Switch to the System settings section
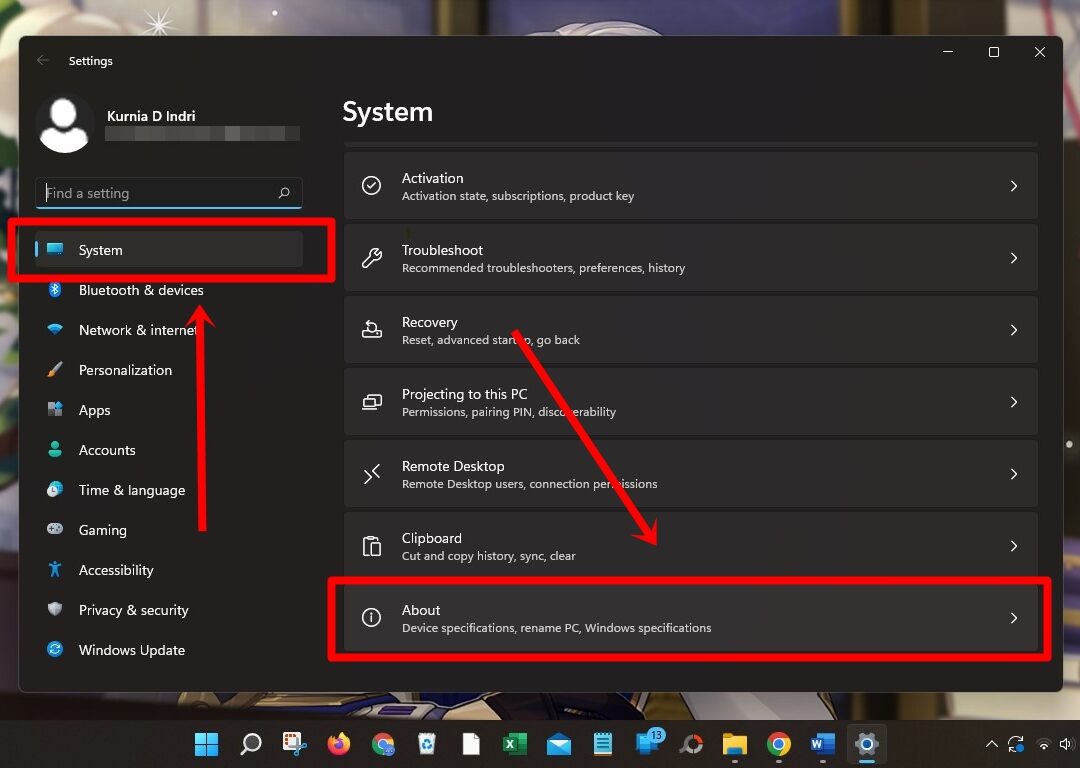1080x768 pixels. [x=100, y=250]
